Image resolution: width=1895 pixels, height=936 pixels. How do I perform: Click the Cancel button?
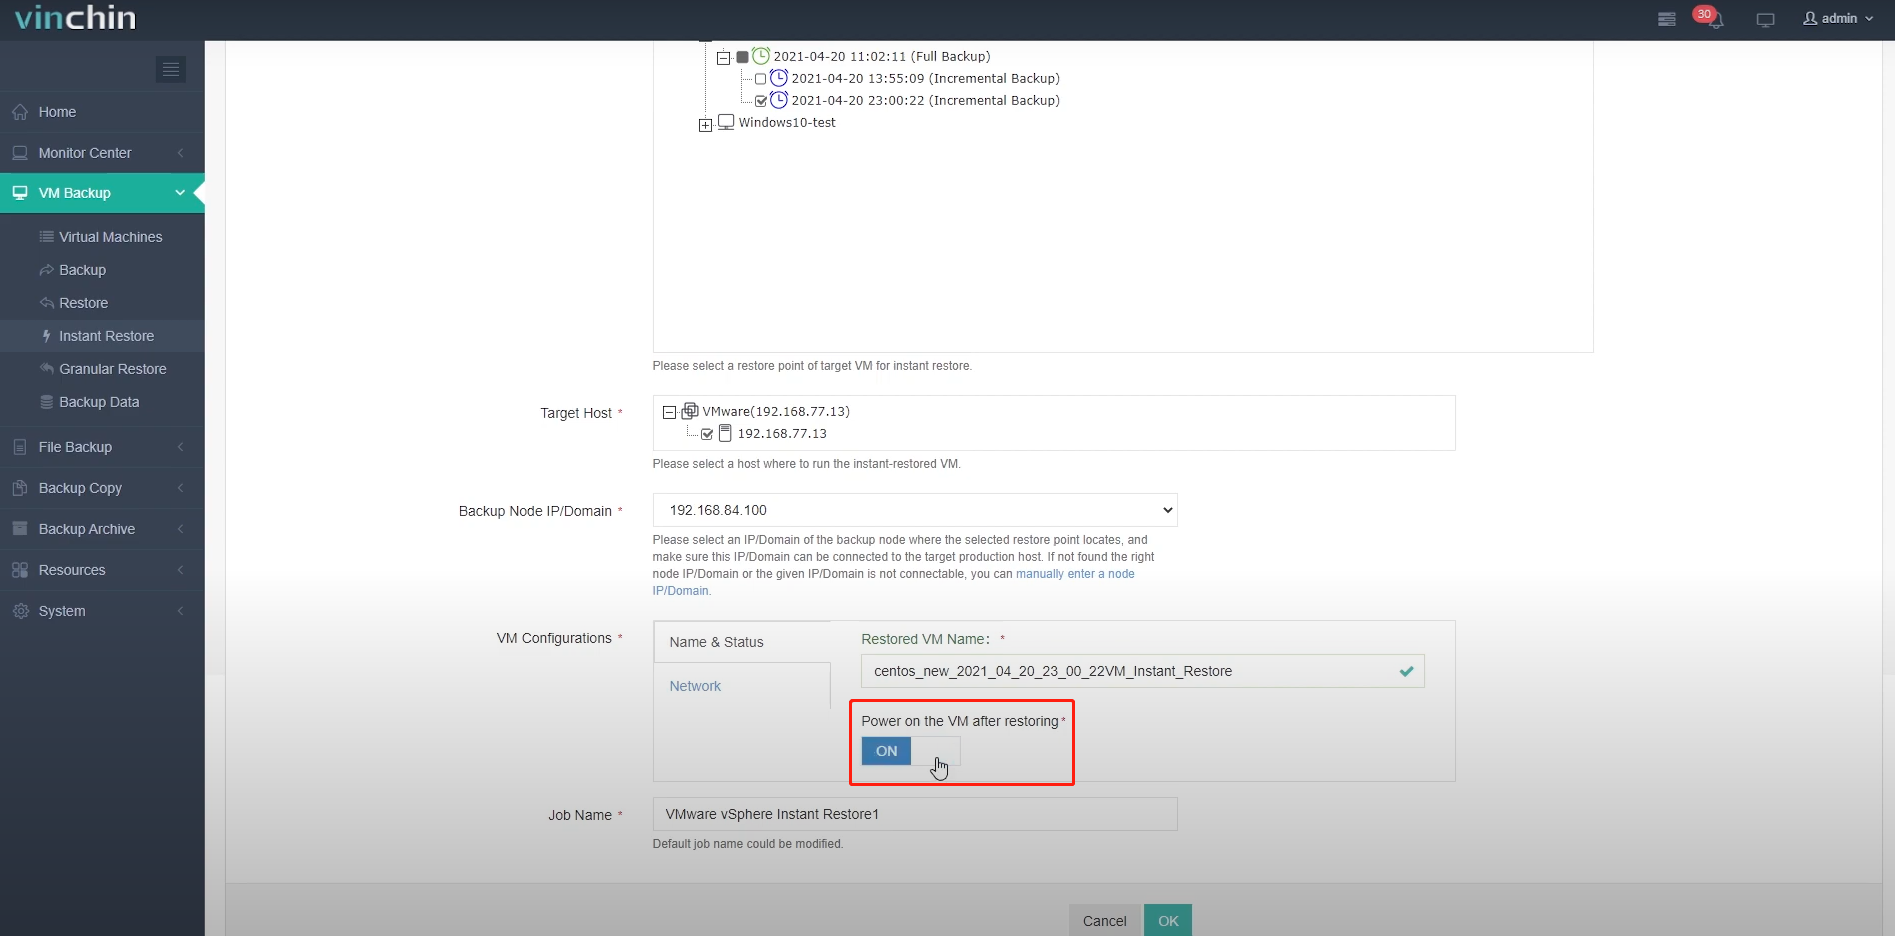(1104, 921)
